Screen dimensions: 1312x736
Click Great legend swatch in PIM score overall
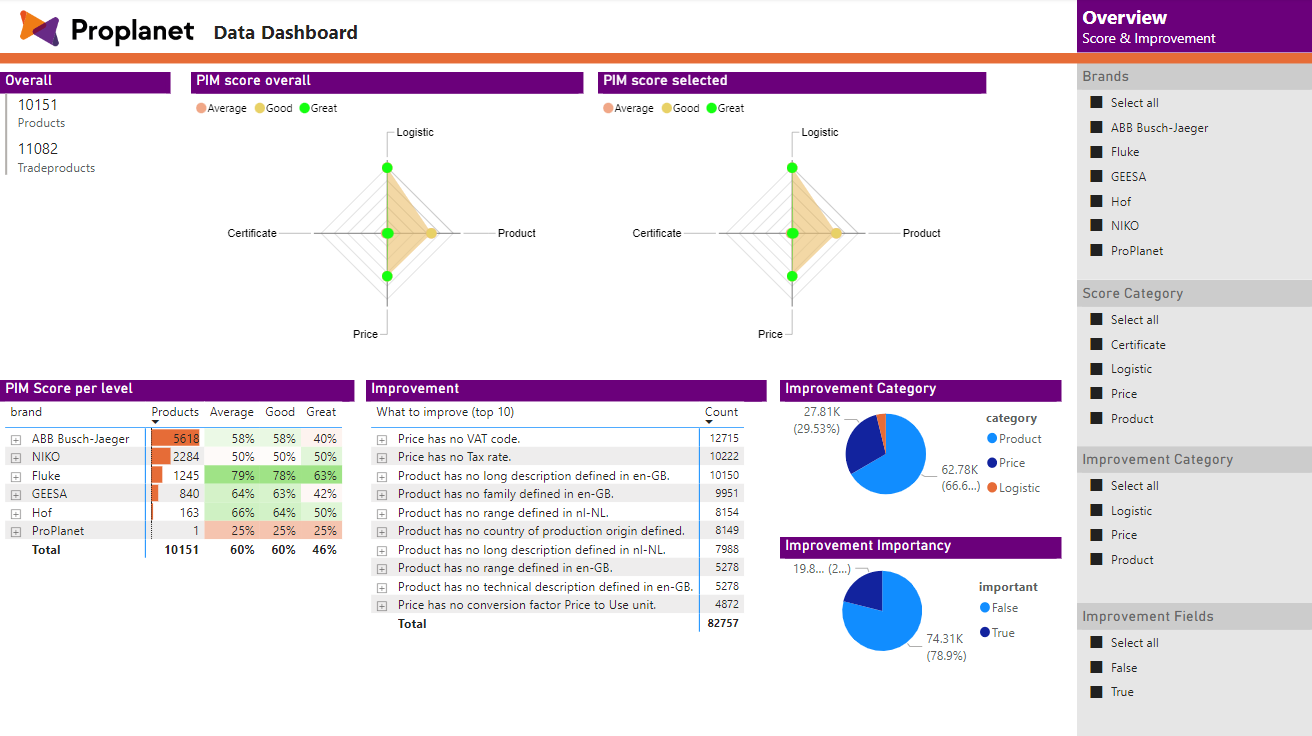tap(305, 108)
